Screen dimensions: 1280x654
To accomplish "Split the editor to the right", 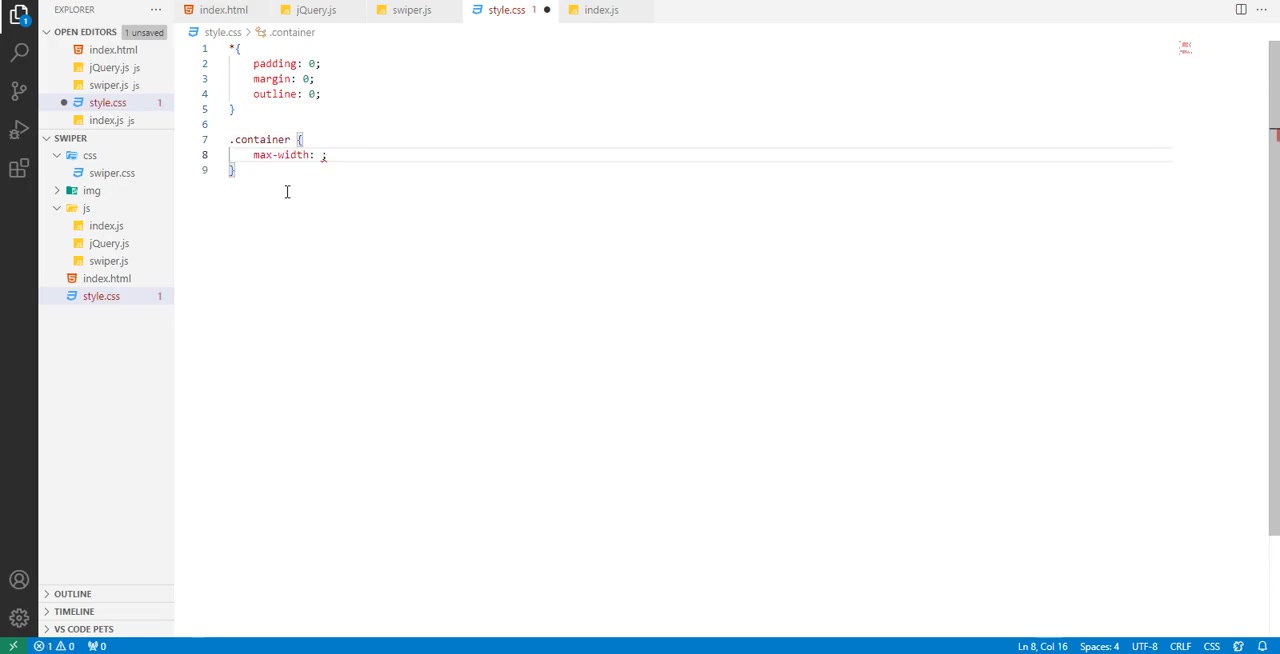I will coord(1240,10).
